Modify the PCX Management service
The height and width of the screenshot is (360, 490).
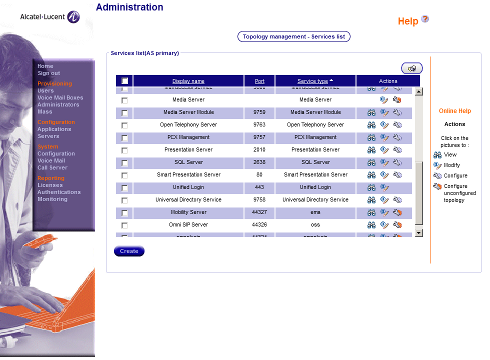coord(384,137)
